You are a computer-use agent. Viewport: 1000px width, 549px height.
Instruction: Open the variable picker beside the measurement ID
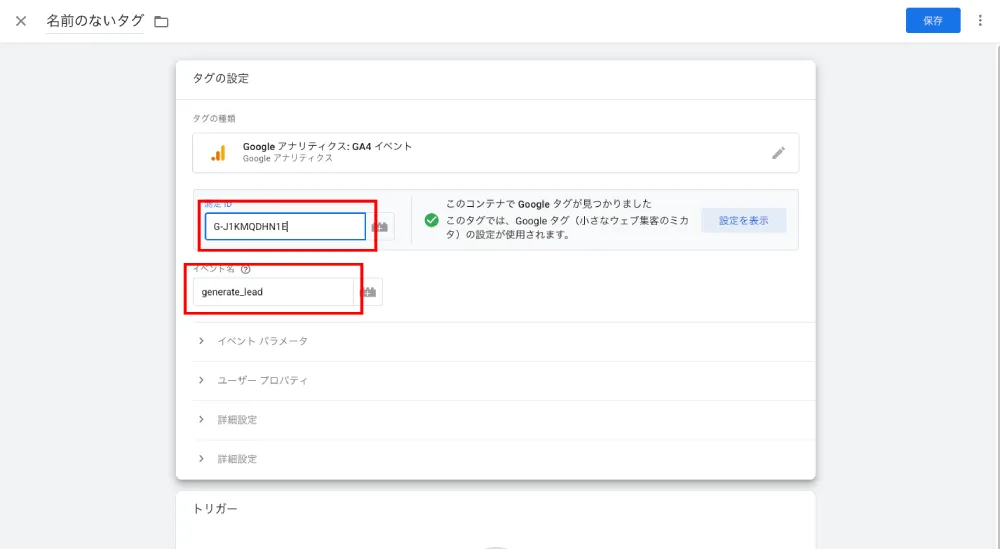(x=380, y=227)
